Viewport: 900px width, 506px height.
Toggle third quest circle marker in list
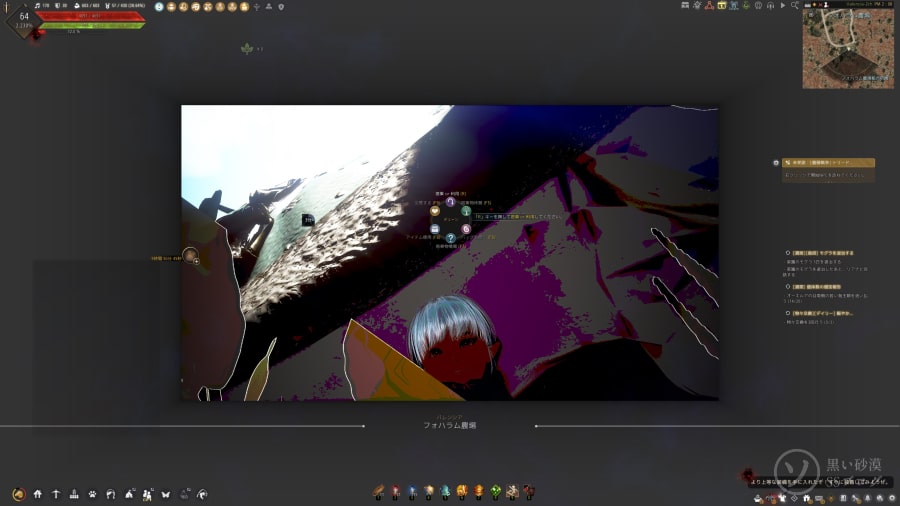coord(788,313)
